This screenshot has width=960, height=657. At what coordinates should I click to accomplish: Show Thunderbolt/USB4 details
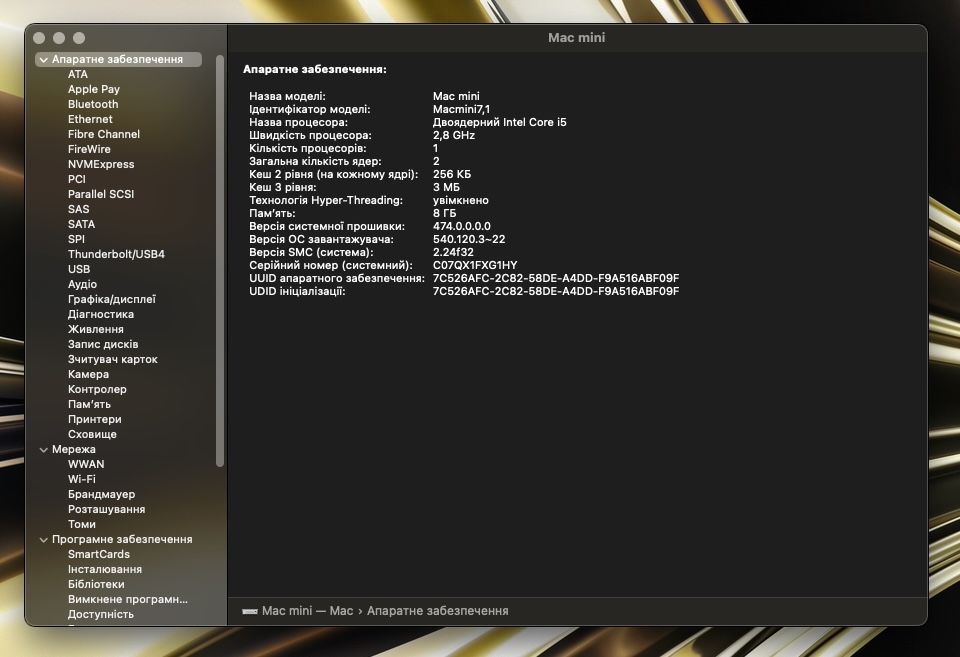[116, 254]
